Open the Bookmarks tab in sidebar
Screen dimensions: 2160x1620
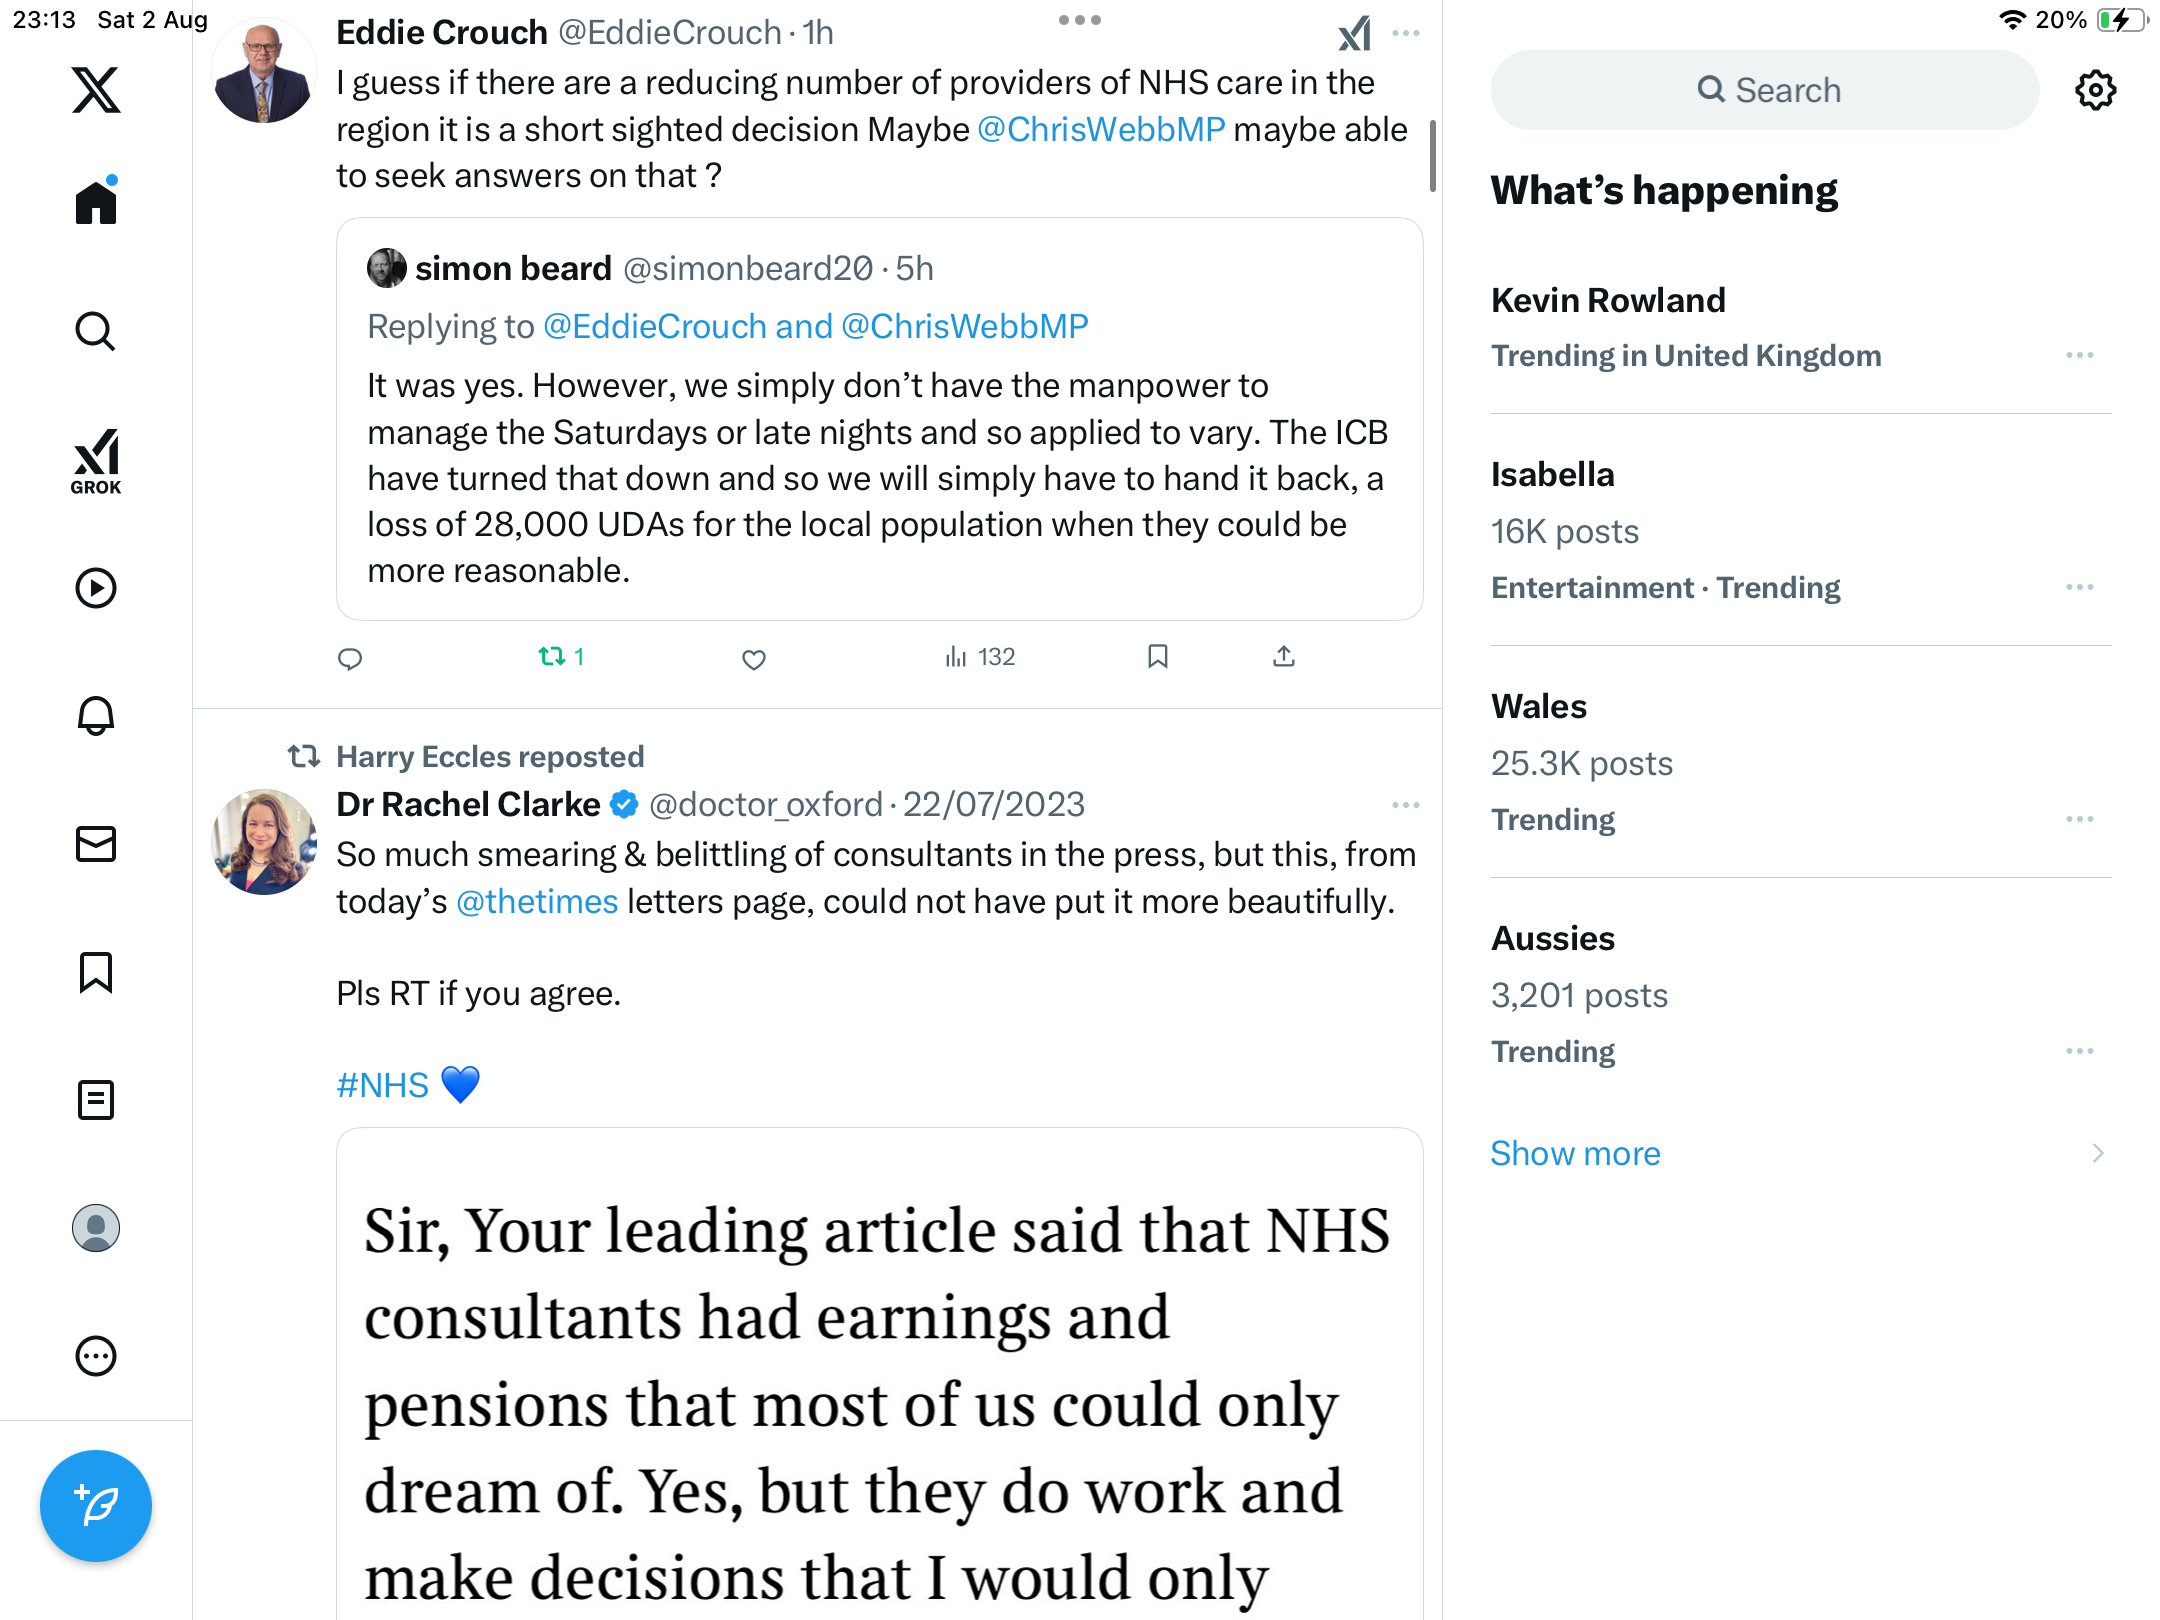pos(96,972)
